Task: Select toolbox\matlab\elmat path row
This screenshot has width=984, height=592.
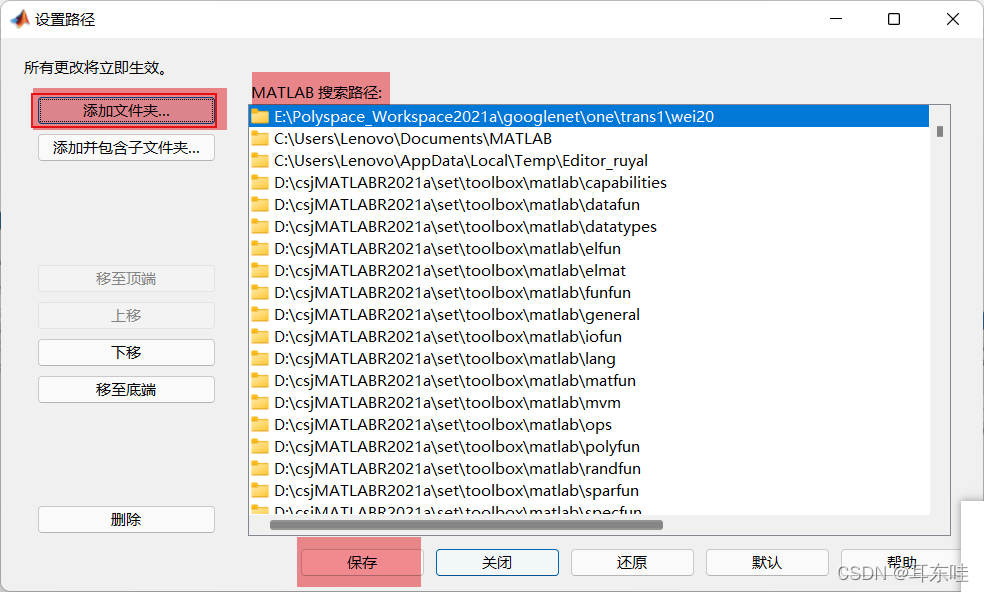Action: tap(589, 271)
